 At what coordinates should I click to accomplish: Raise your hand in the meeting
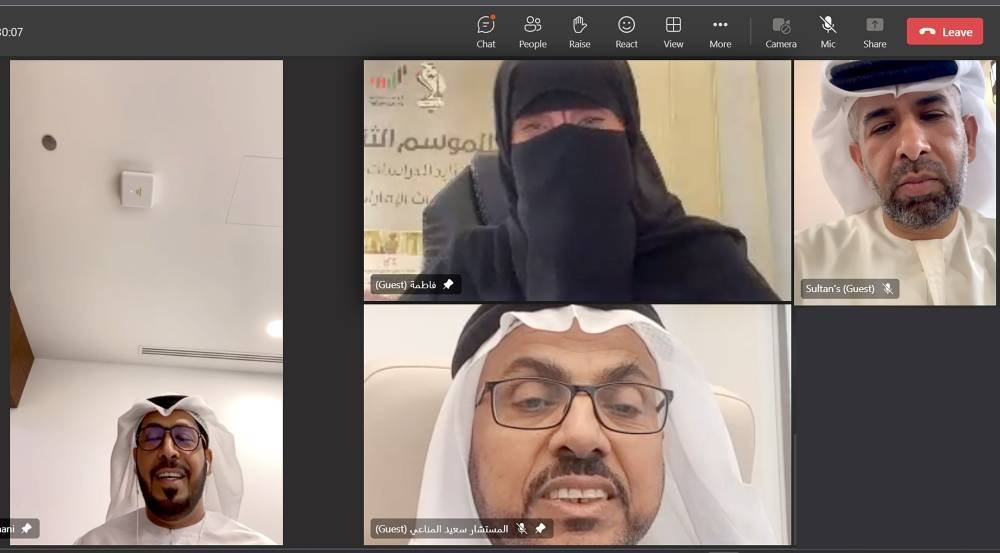(x=579, y=31)
